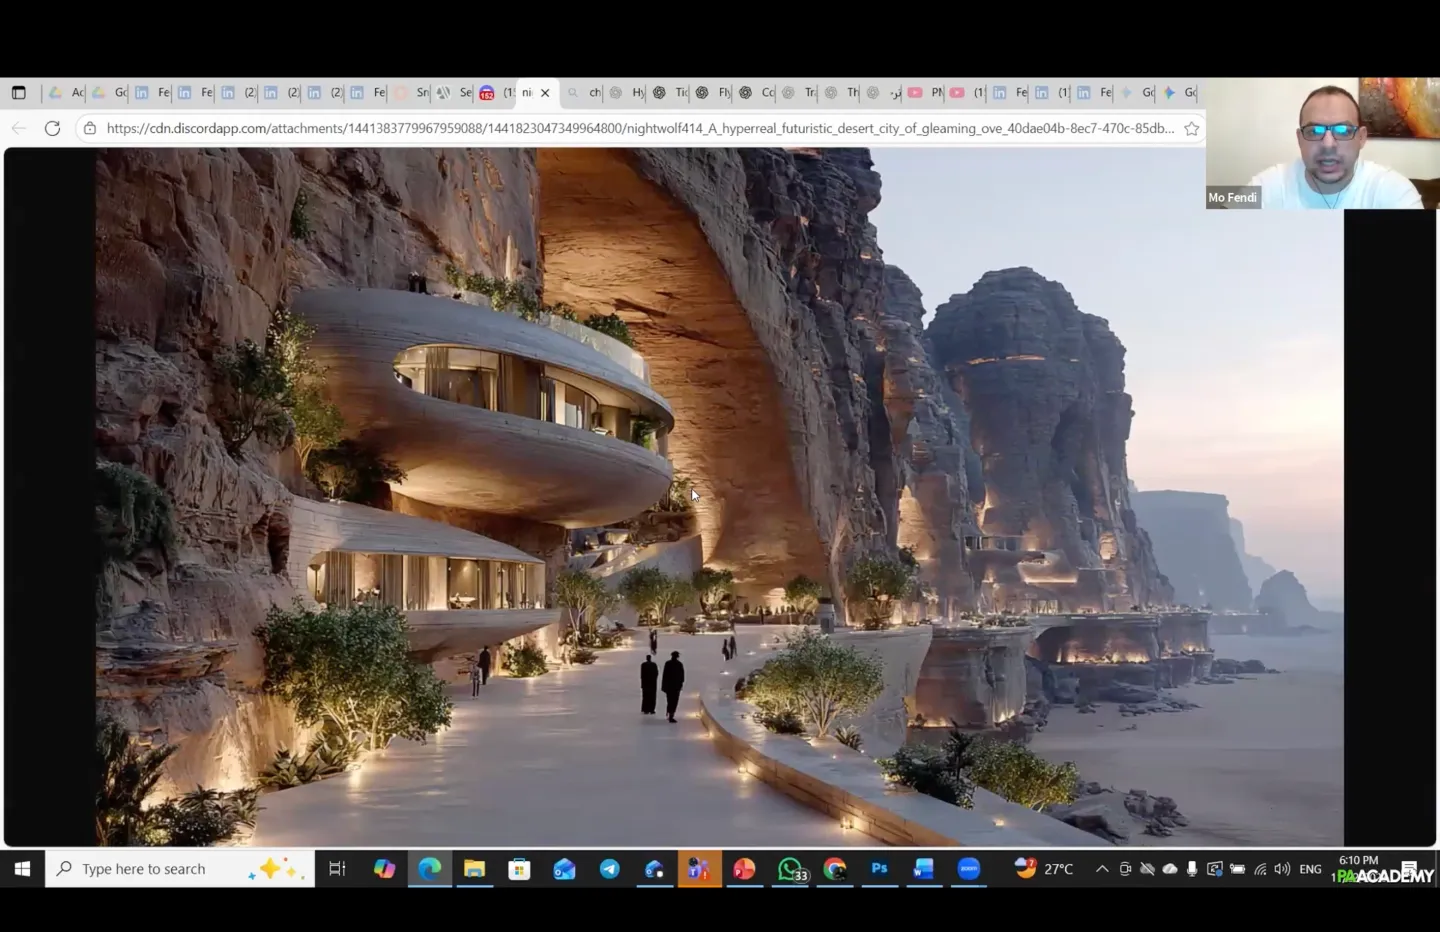Image resolution: width=1440 pixels, height=932 pixels.
Task: Open Zoom from the taskbar
Action: coord(968,869)
